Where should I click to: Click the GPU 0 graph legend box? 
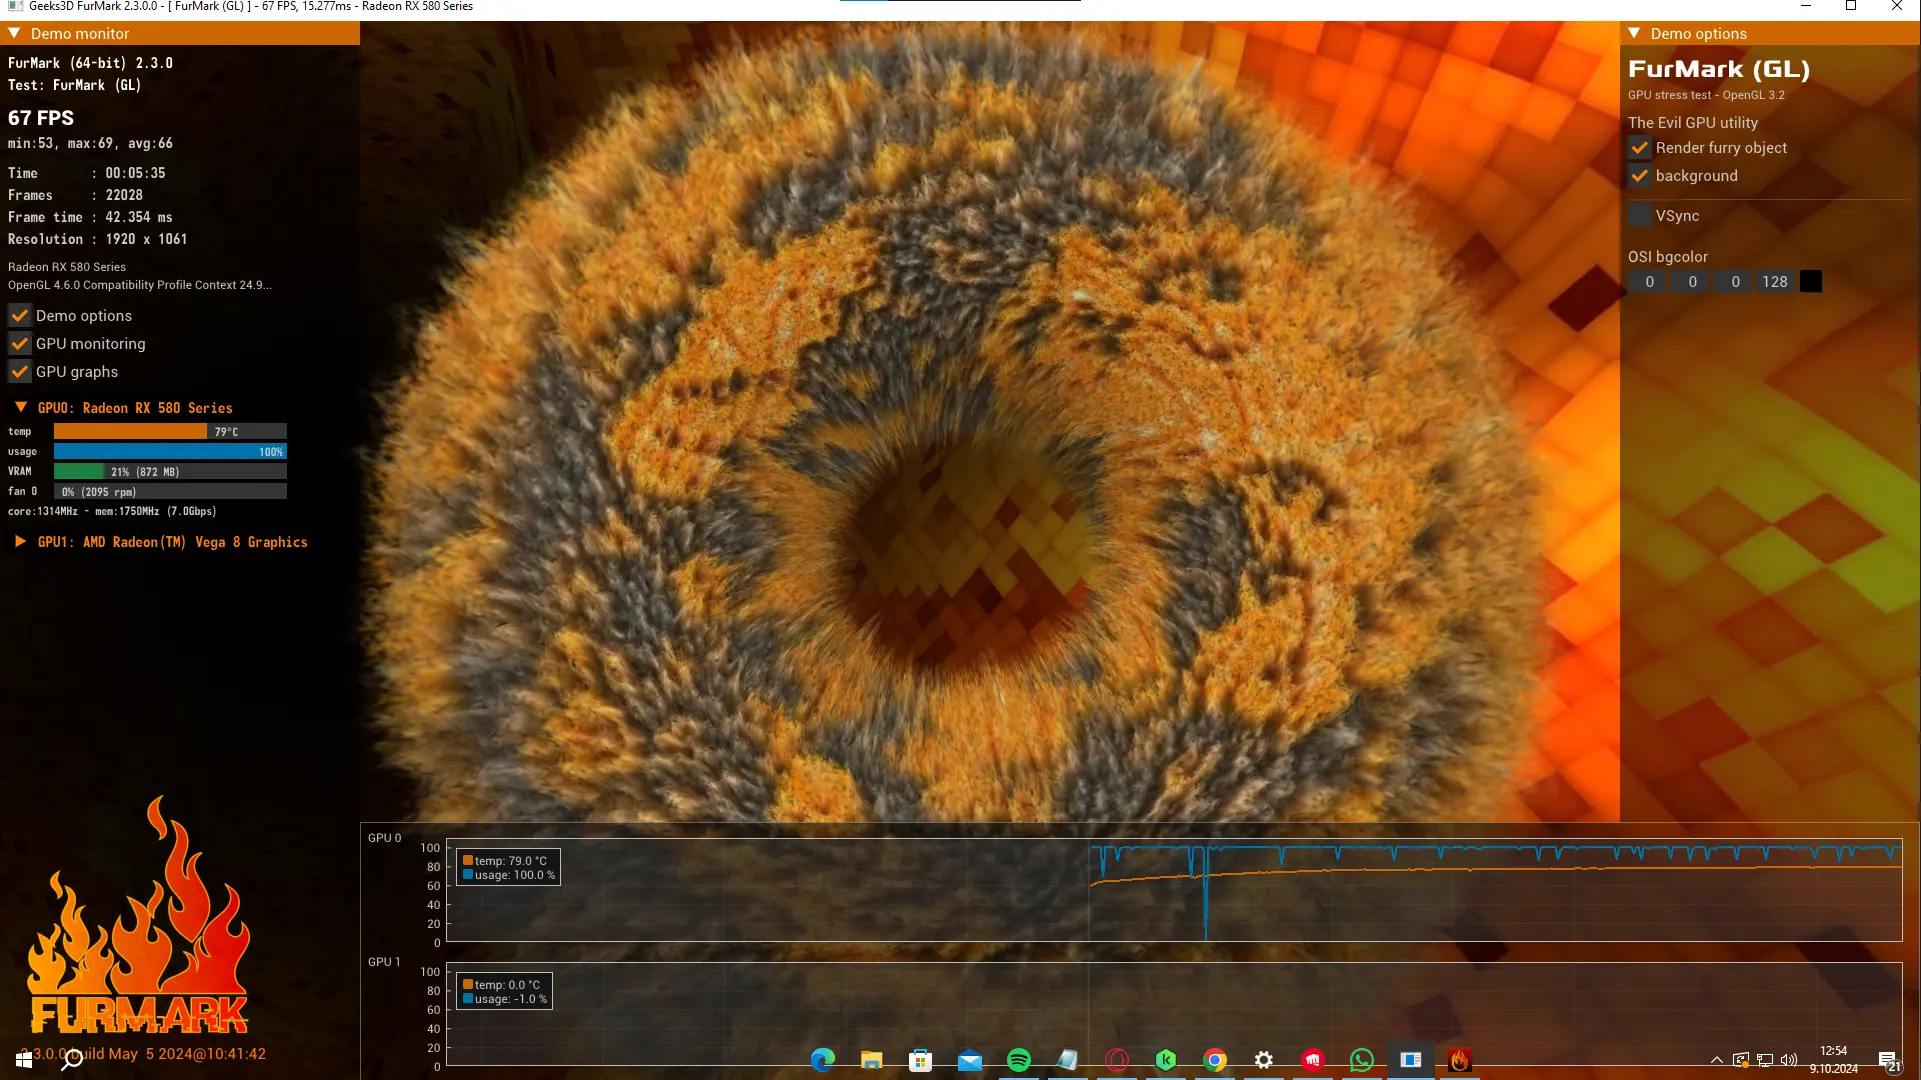508,867
